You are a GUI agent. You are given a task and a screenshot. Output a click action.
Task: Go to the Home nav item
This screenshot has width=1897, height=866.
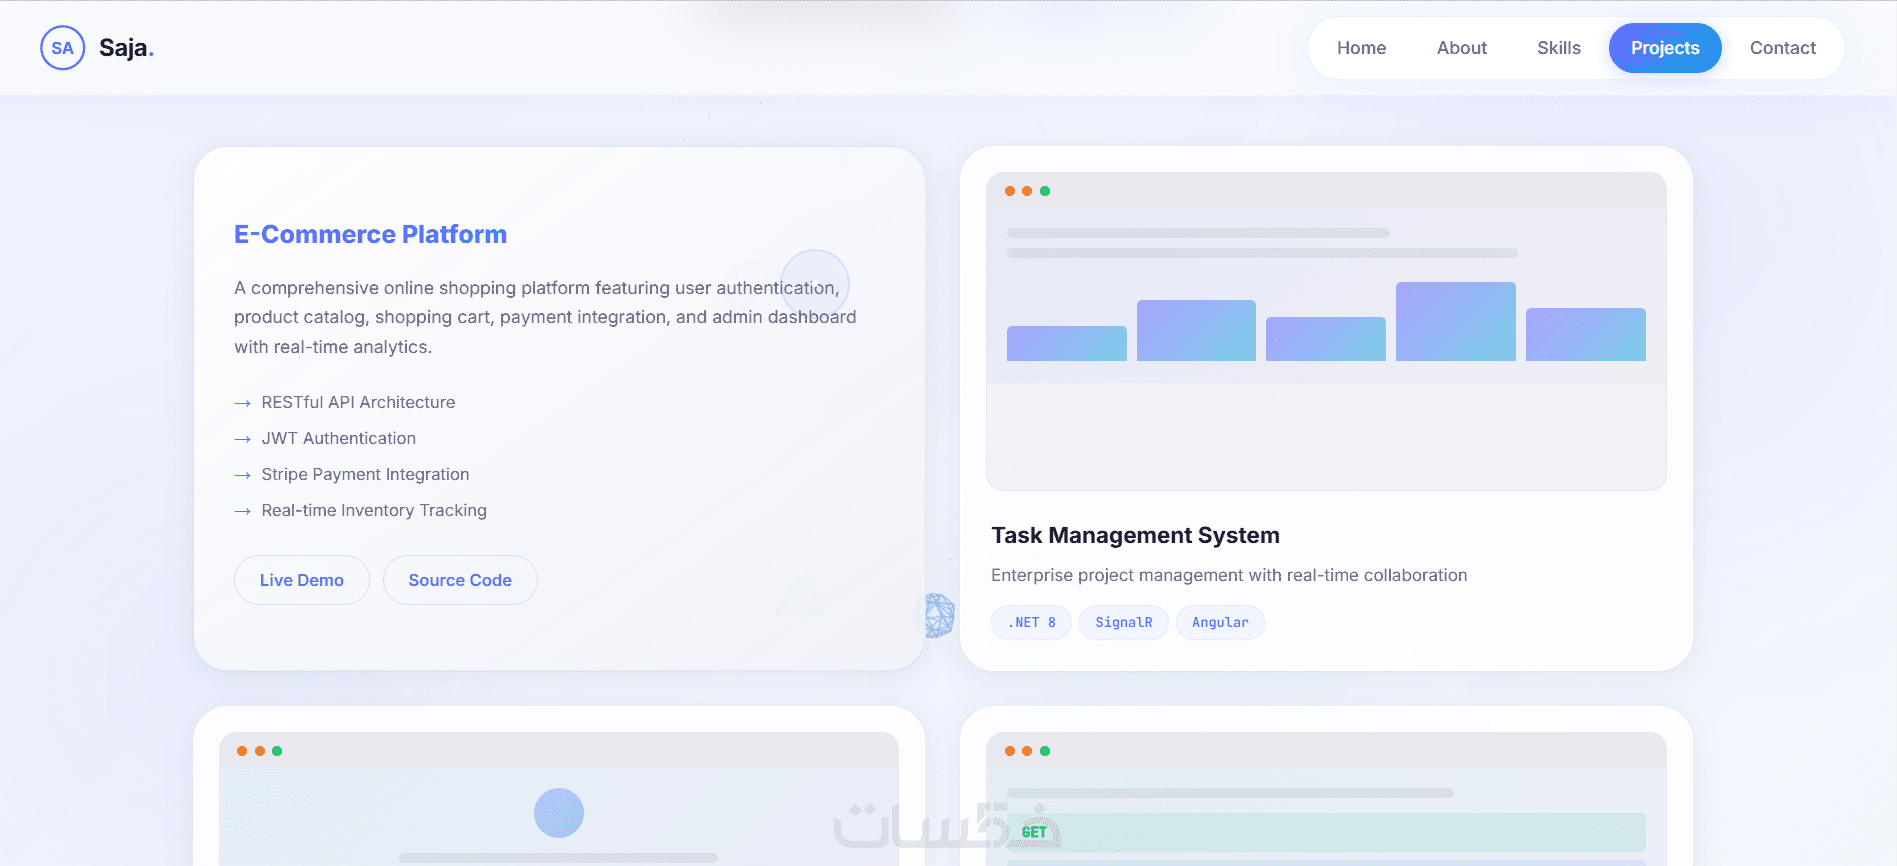[x=1361, y=48]
